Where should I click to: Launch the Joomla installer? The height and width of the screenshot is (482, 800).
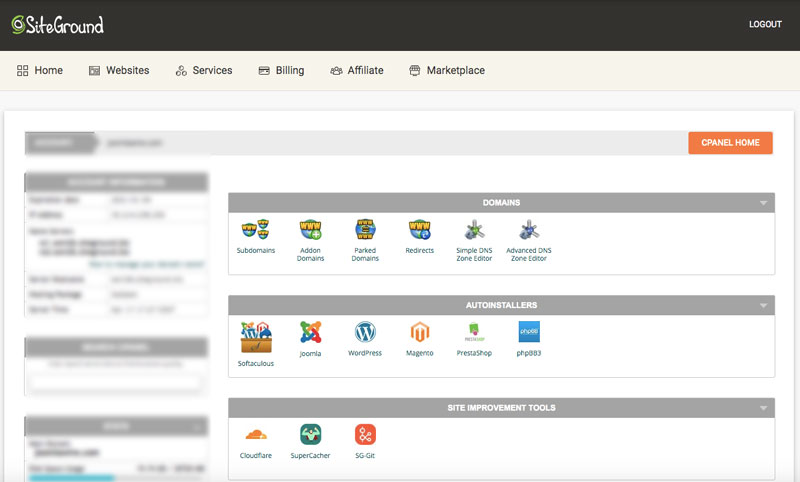point(310,339)
